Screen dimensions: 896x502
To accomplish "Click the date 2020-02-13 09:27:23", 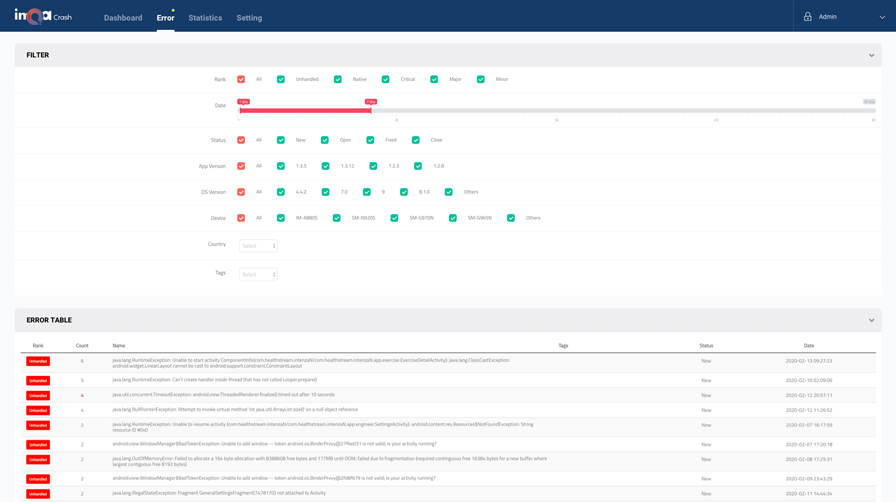I will click(809, 361).
